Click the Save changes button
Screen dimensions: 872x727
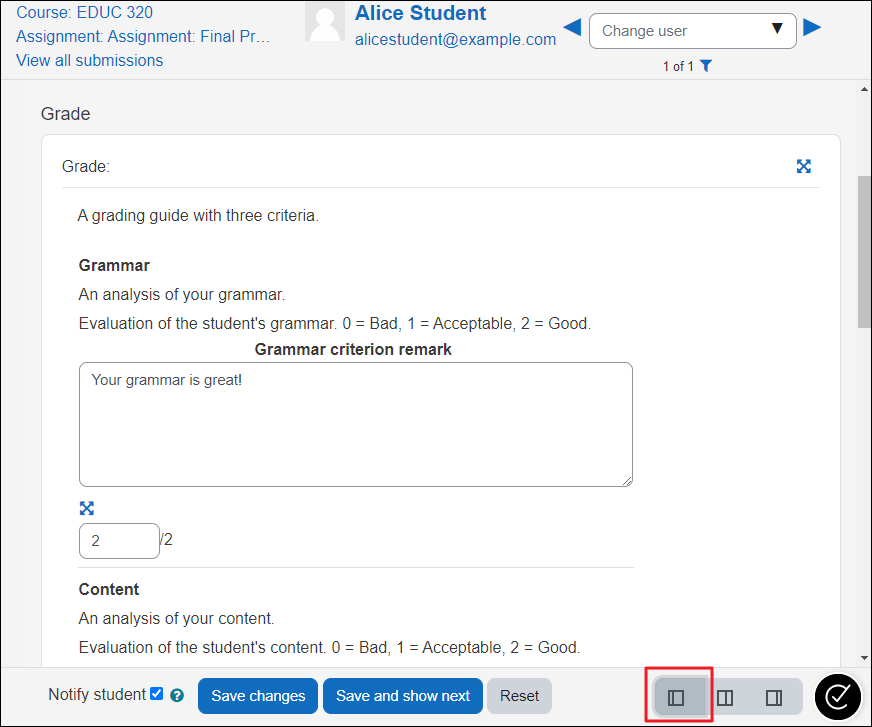(258, 696)
